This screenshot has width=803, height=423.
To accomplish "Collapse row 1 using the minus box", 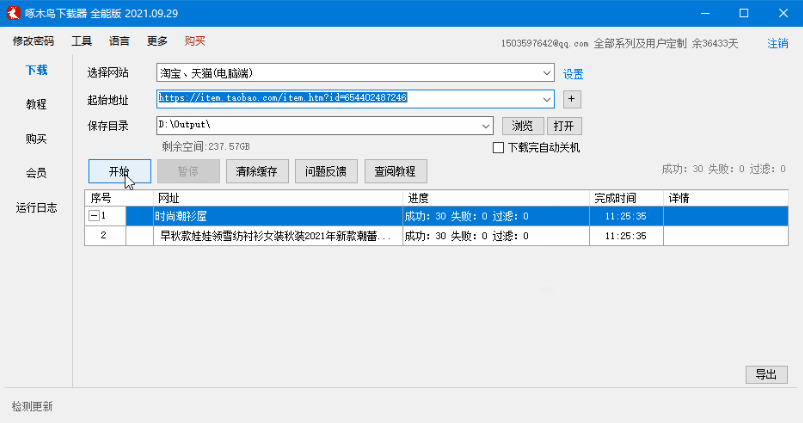I will click(94, 216).
